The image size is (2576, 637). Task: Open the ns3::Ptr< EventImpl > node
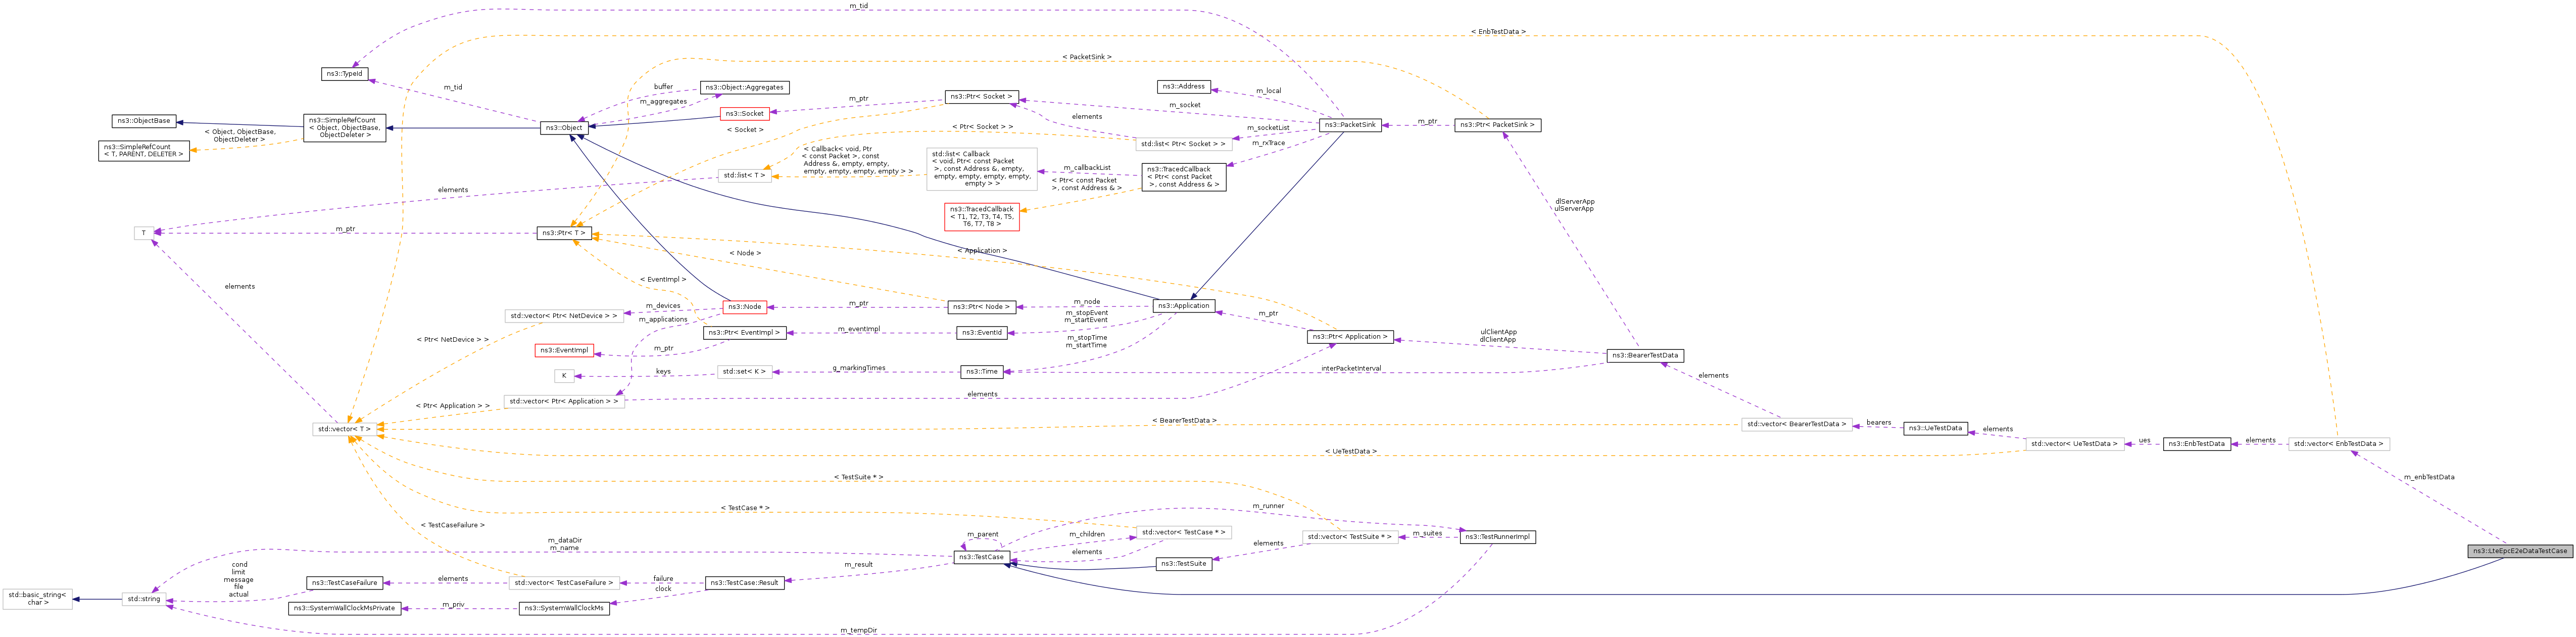click(x=745, y=333)
